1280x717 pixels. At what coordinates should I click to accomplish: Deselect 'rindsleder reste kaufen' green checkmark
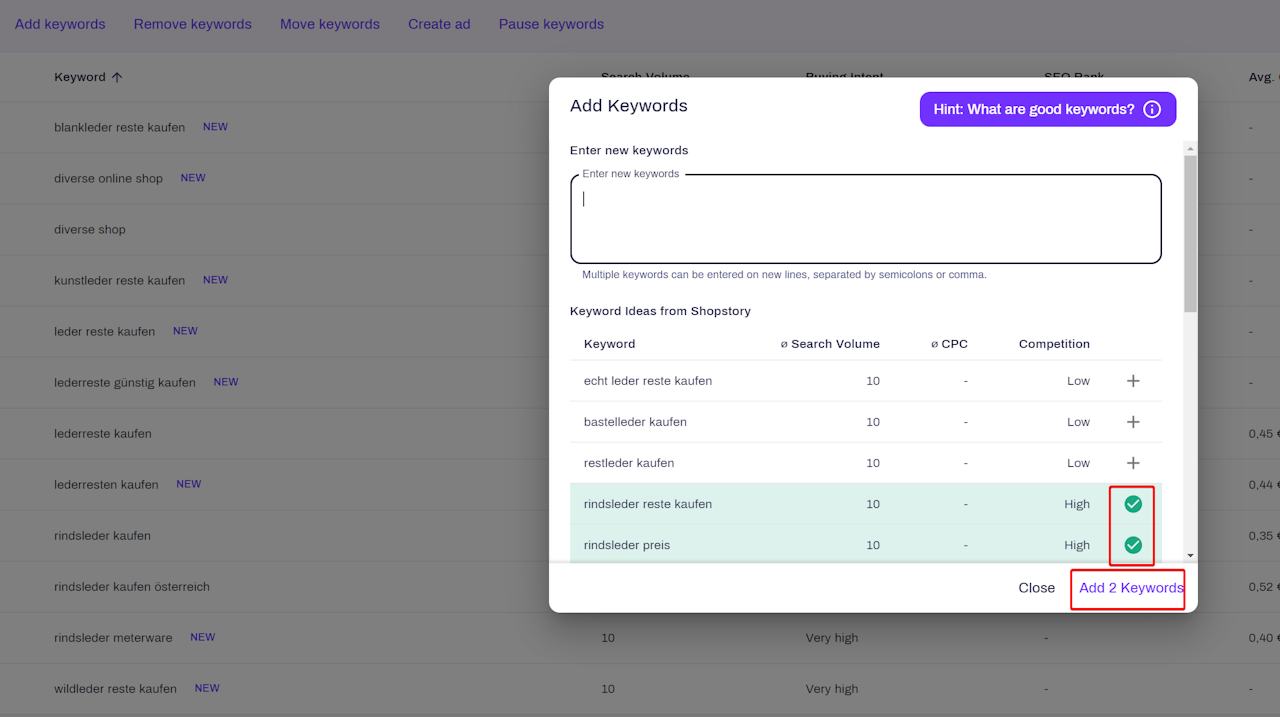1133,504
